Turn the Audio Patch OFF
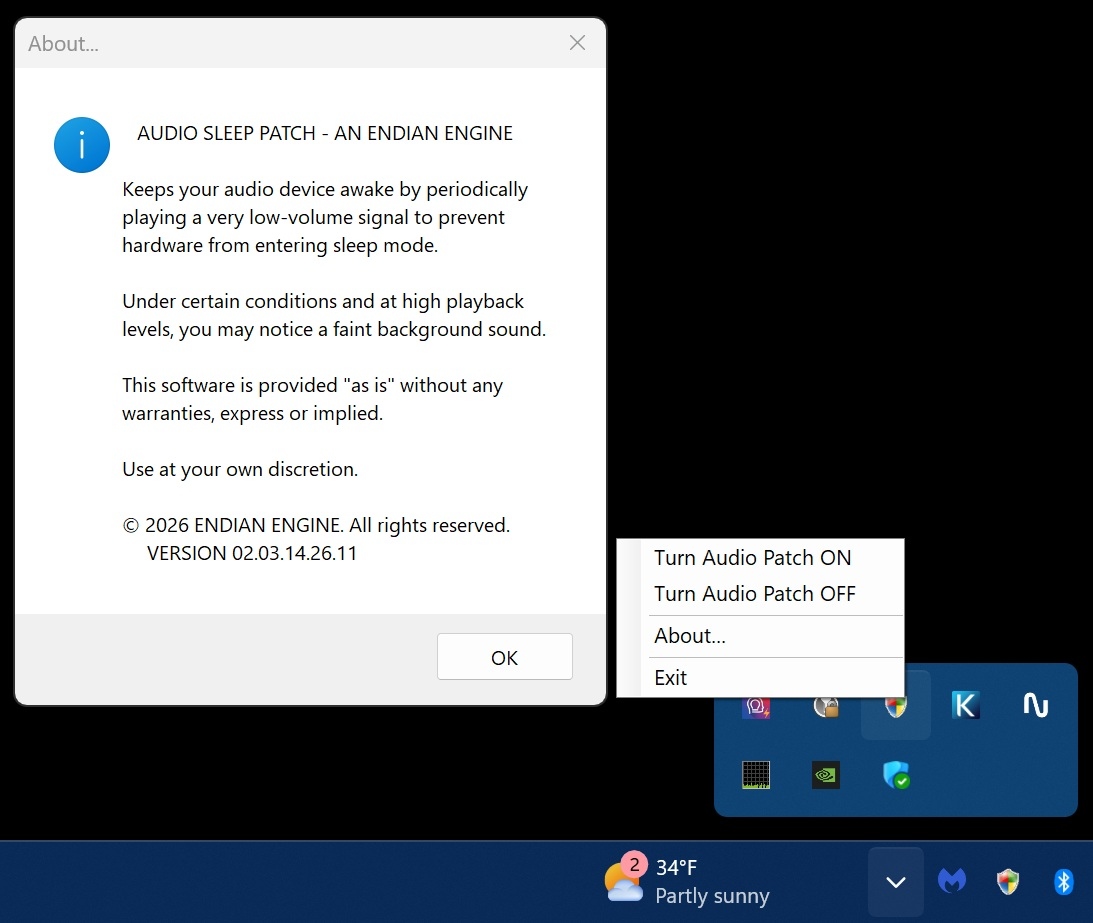 pos(755,593)
